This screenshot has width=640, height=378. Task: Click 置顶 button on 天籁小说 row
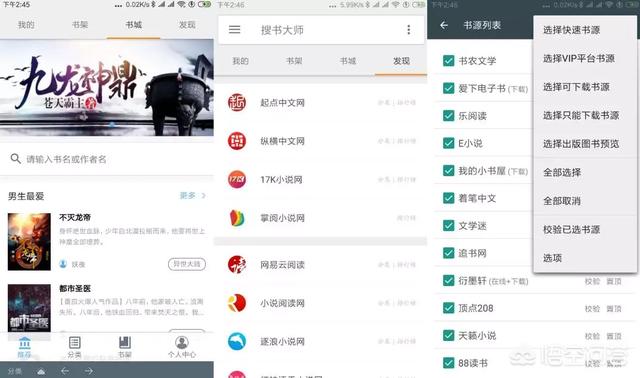[614, 336]
